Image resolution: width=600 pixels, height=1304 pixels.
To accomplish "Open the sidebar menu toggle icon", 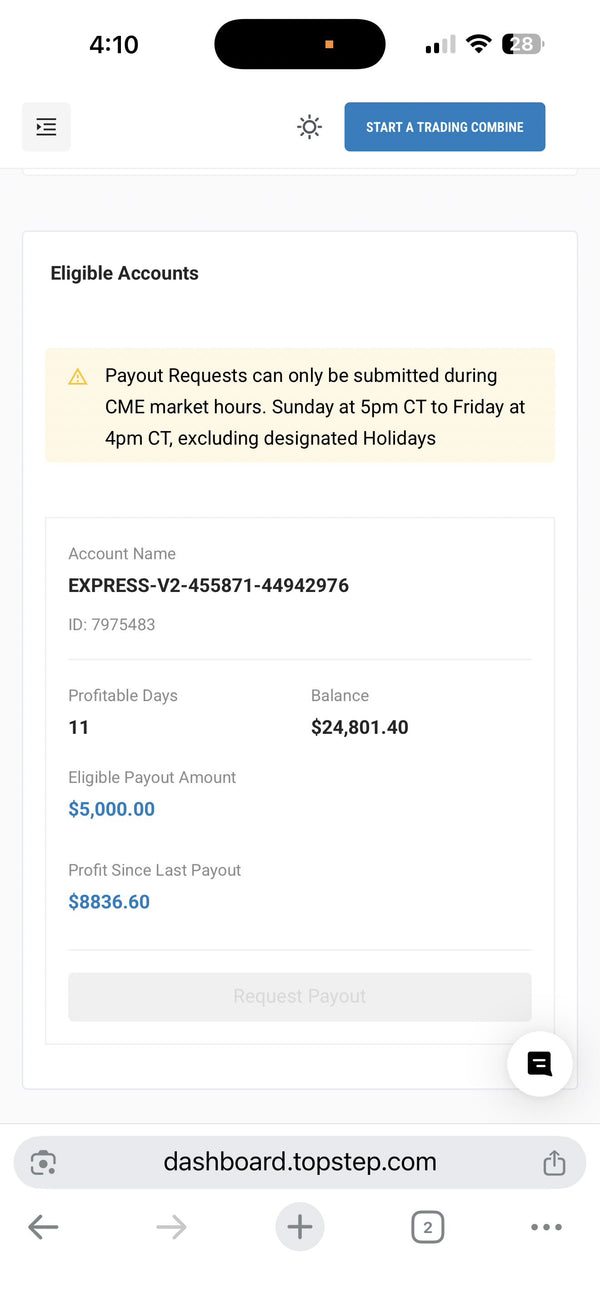I will click(x=46, y=127).
